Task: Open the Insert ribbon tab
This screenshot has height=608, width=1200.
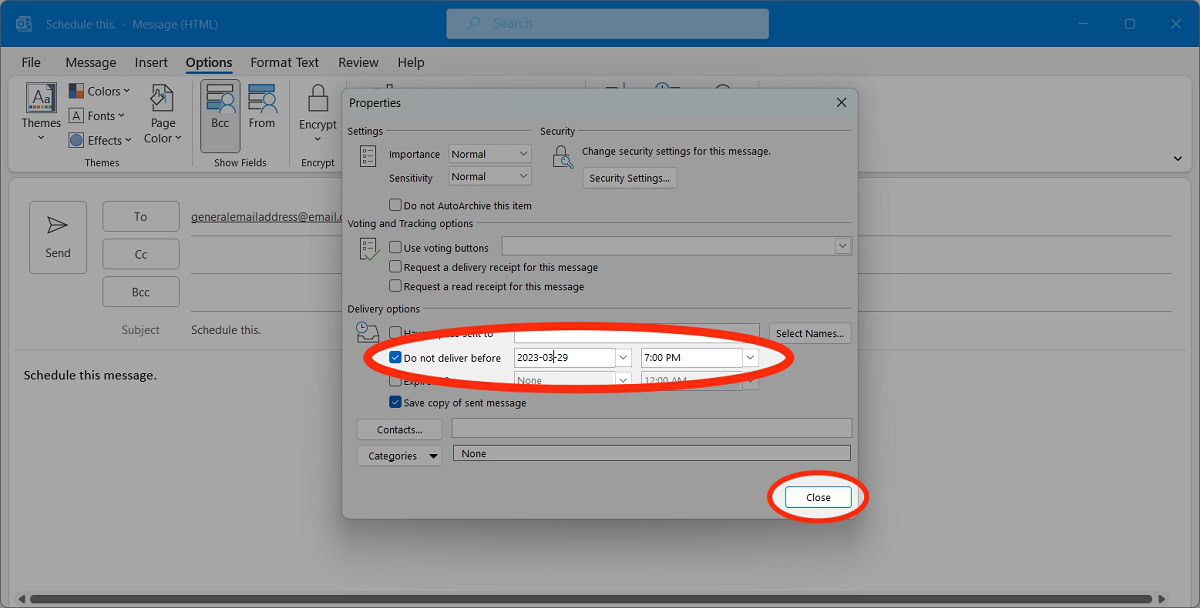Action: [151, 62]
